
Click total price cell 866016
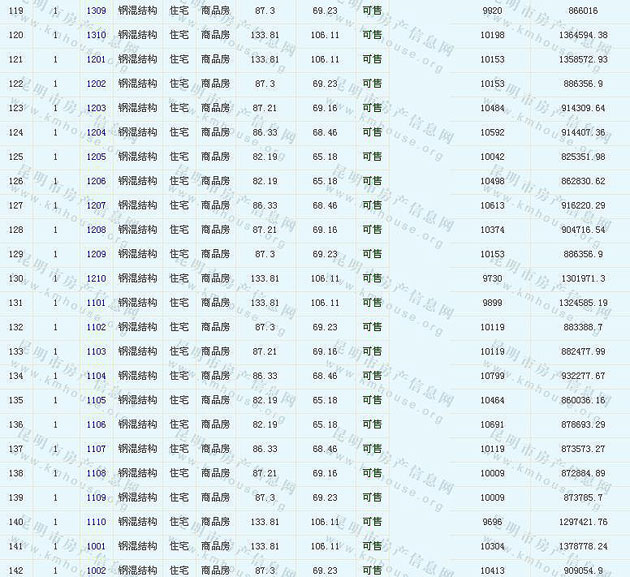pyautogui.click(x=582, y=10)
